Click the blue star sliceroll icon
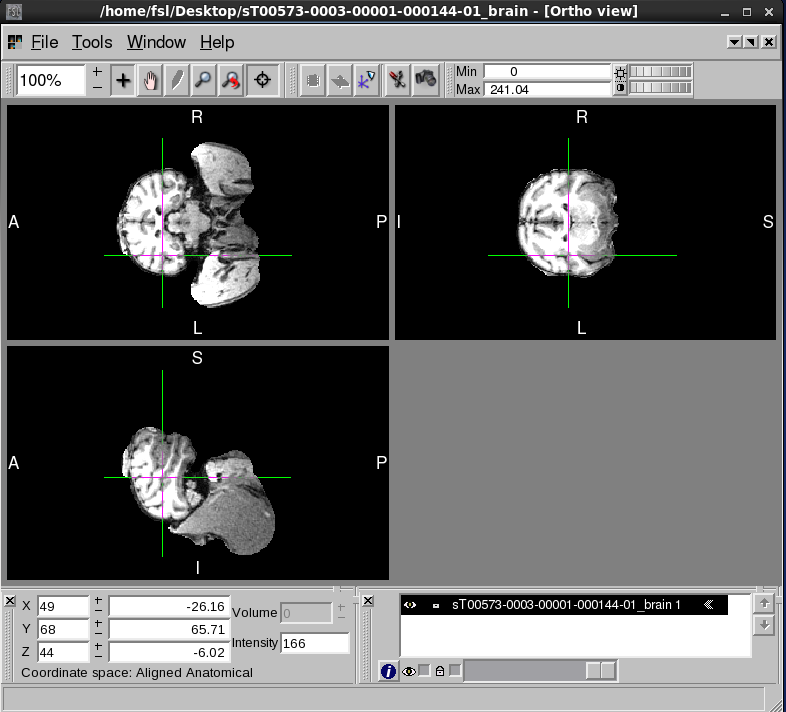Image resolution: width=786 pixels, height=712 pixels. [x=366, y=80]
